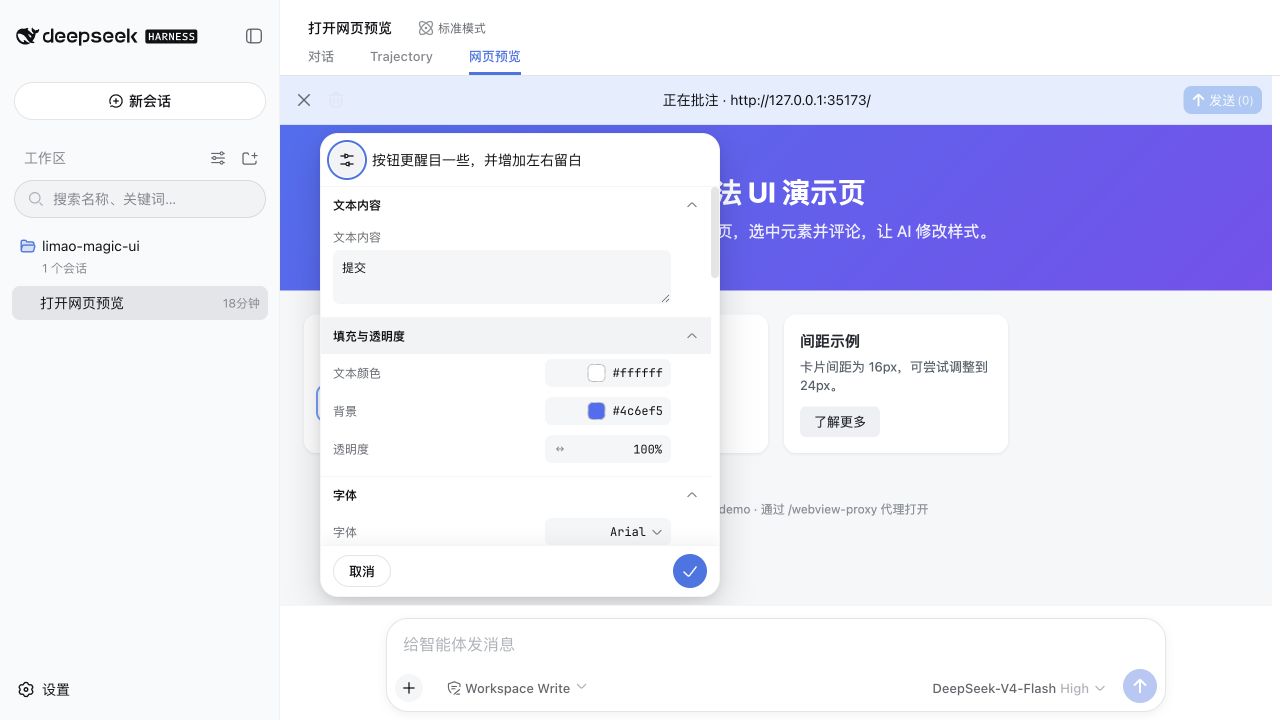Viewport: 1280px width, 720px height.
Task: Open workspace filter settings icon
Action: tap(218, 158)
